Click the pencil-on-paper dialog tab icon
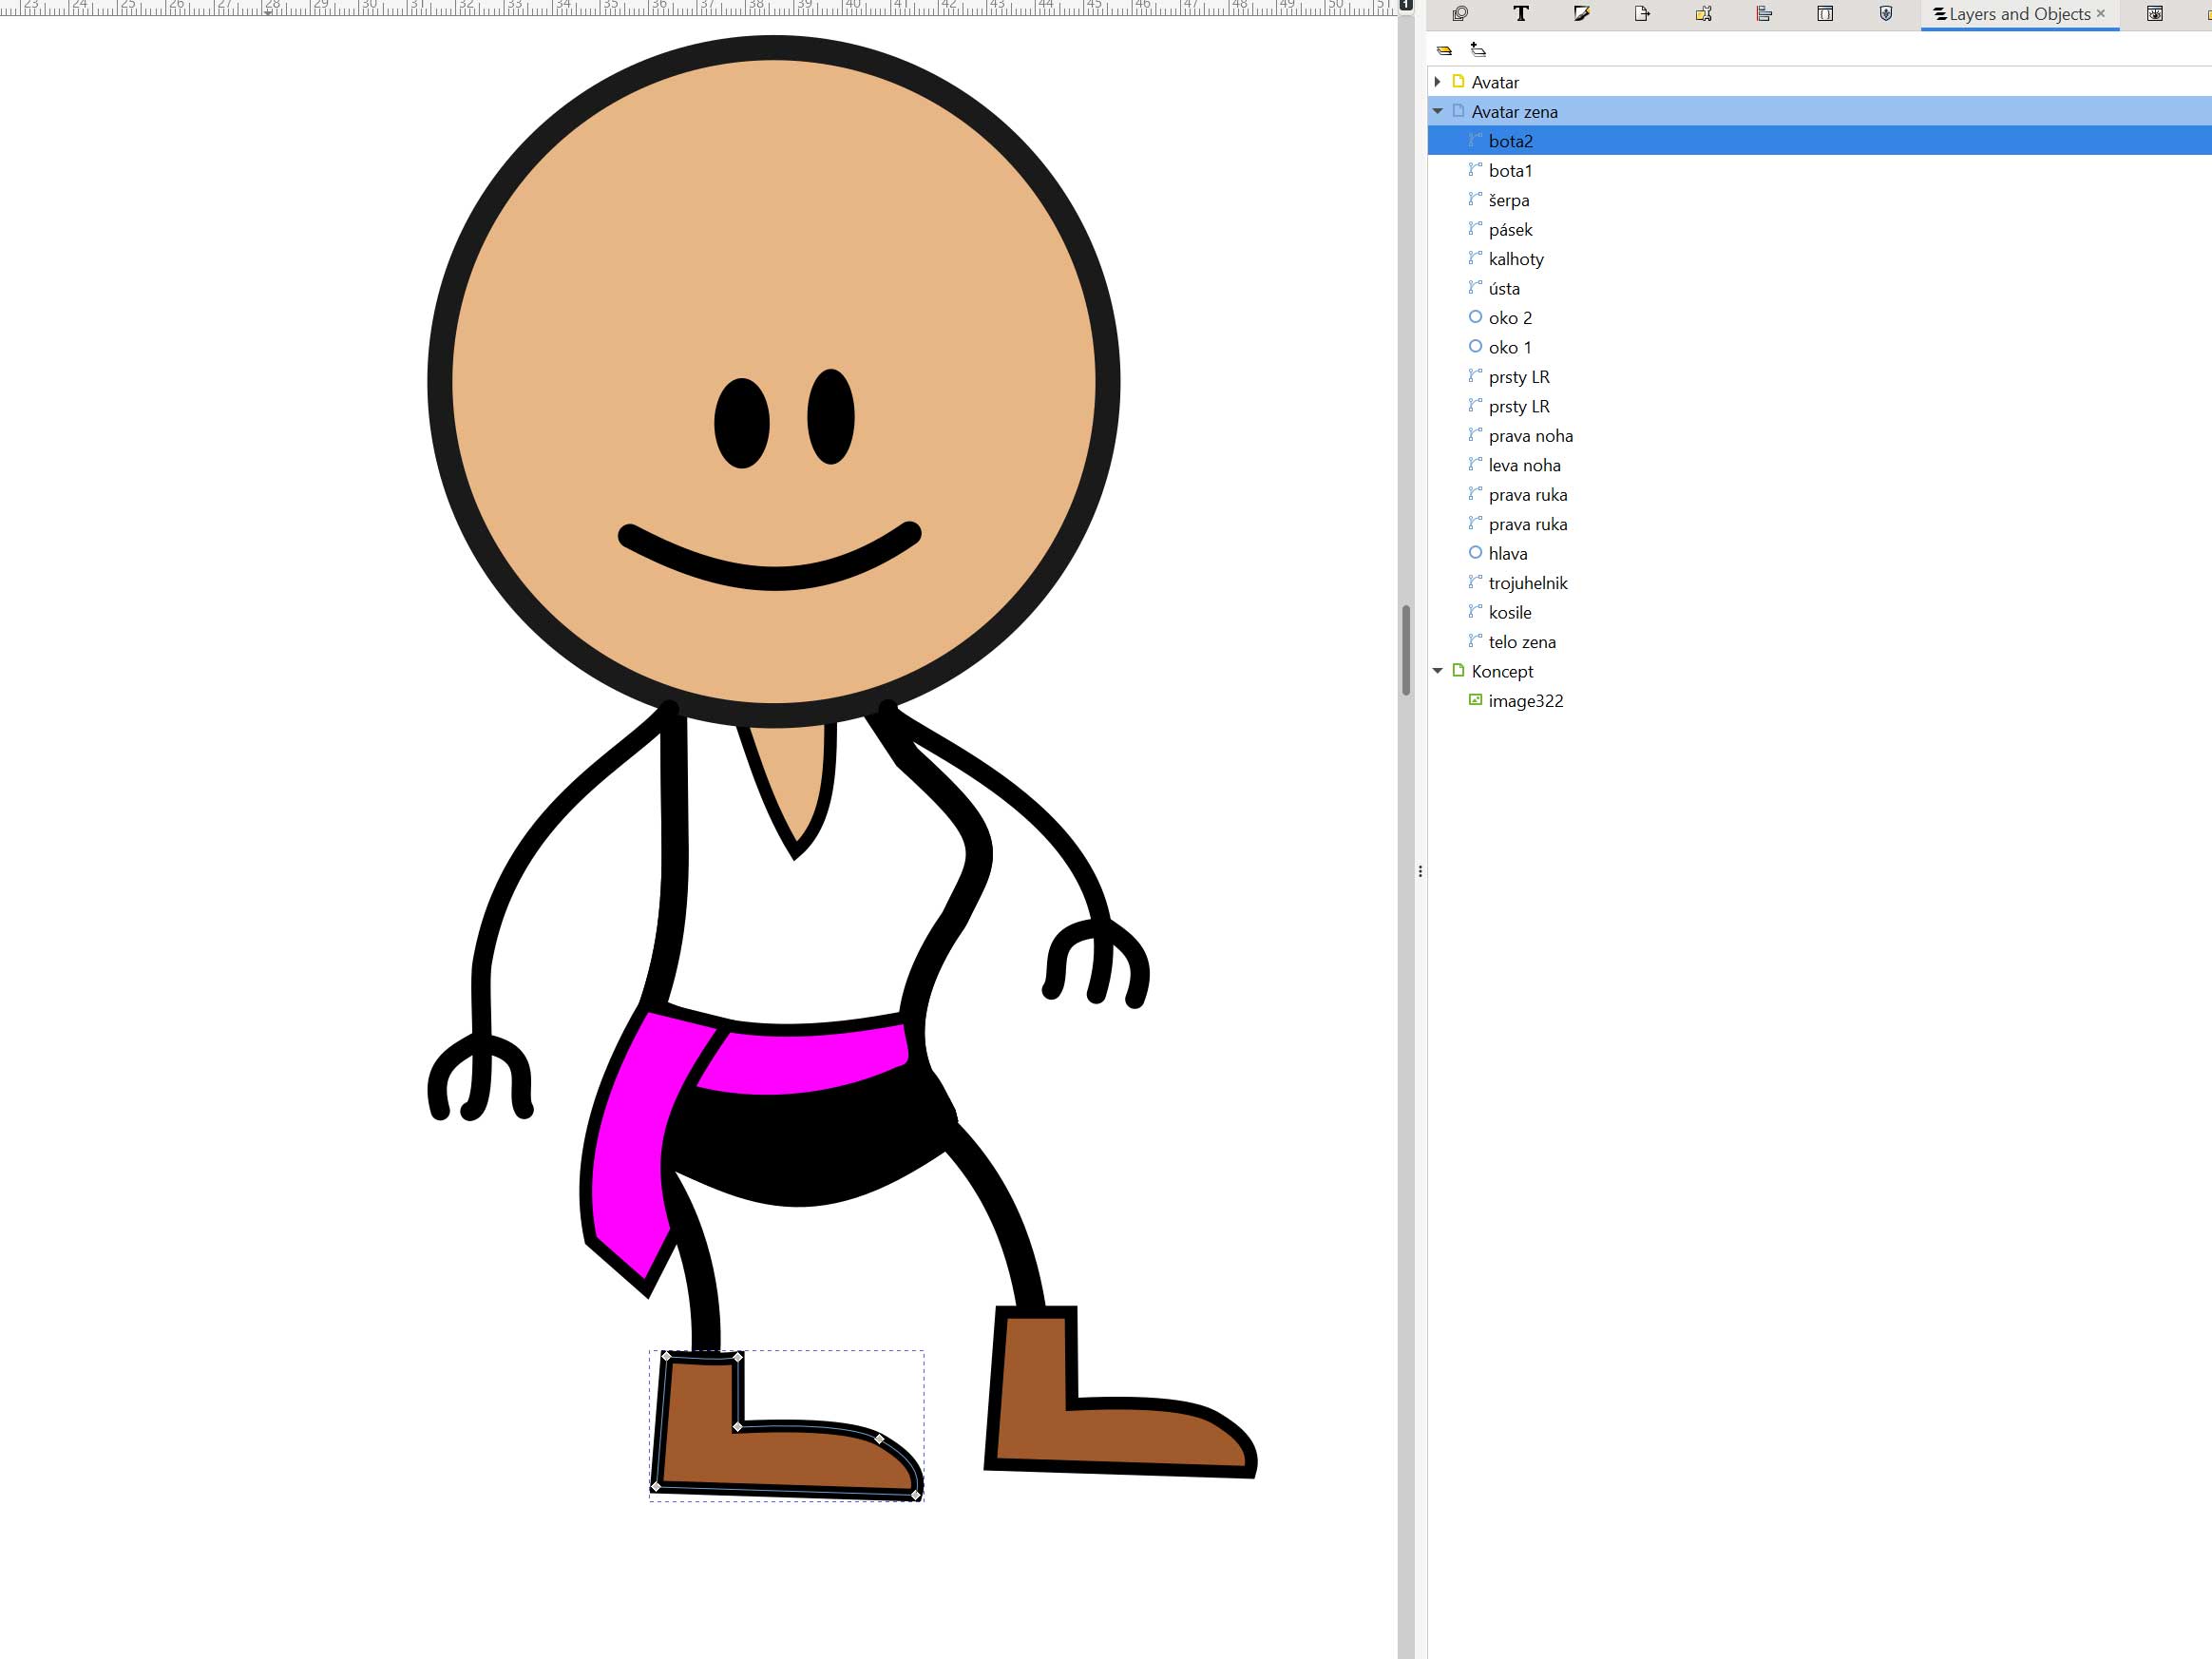 [1581, 14]
